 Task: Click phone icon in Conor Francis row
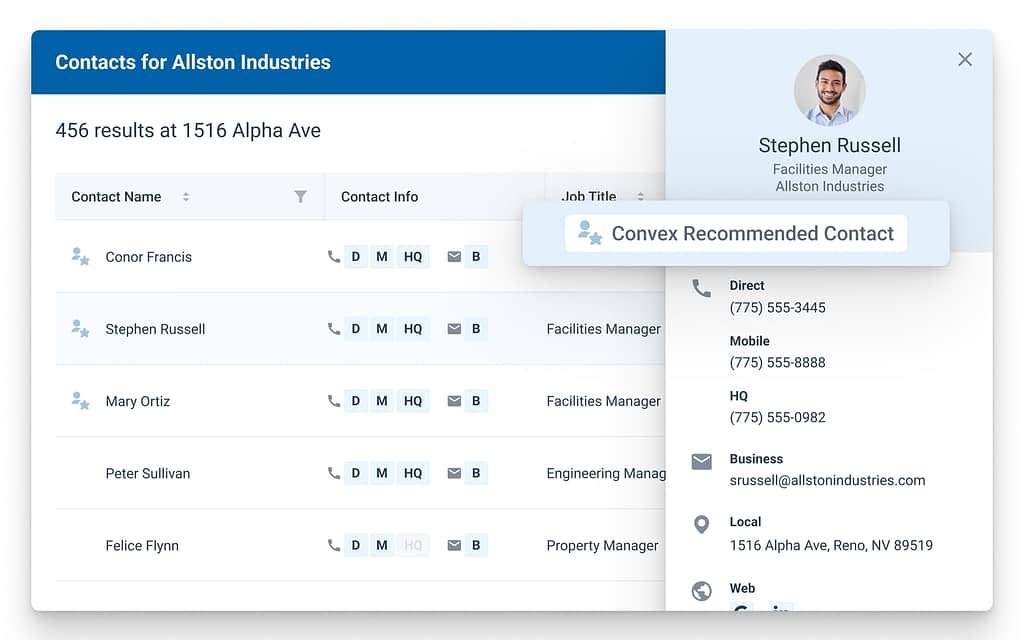point(334,257)
